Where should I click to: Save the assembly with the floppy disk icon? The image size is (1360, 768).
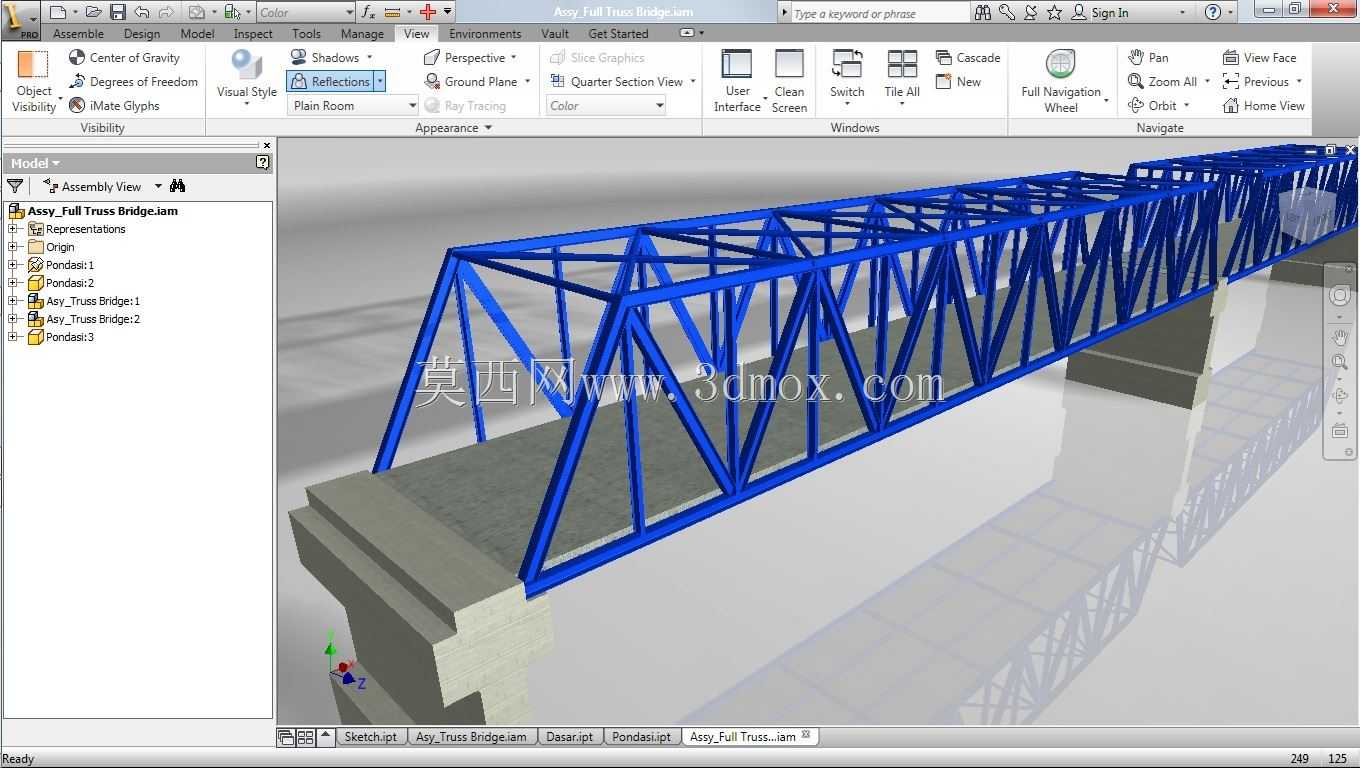point(118,12)
